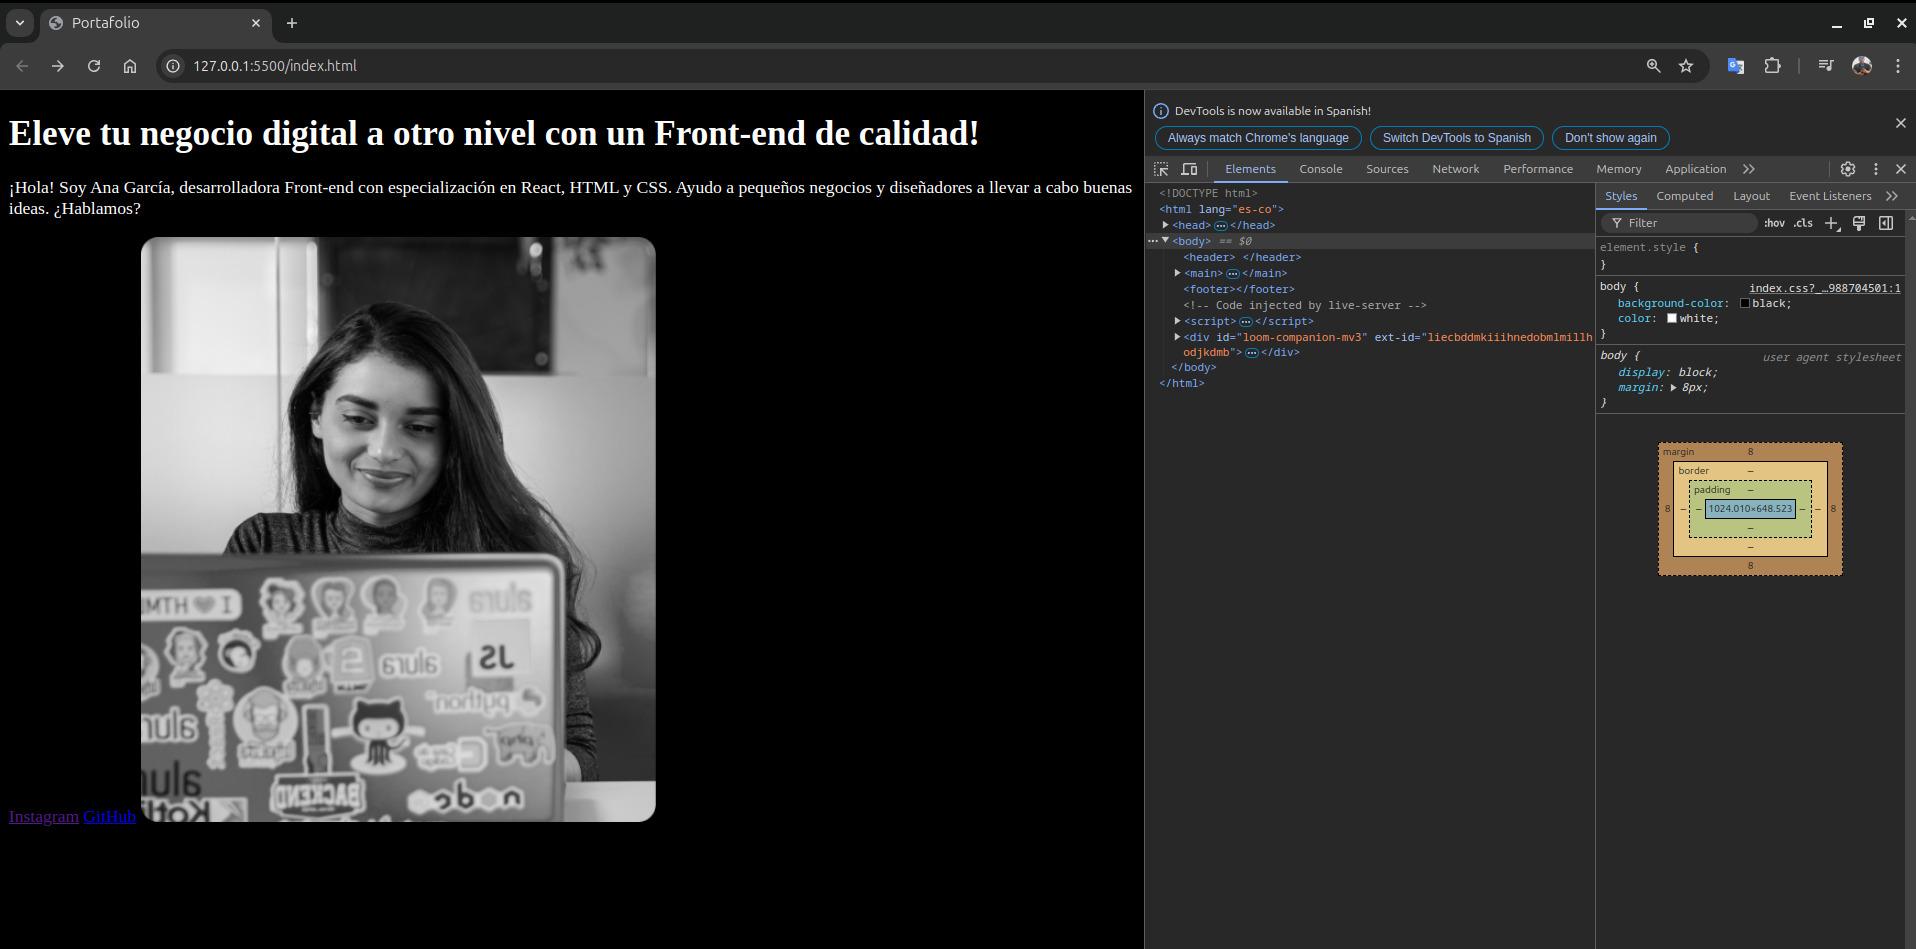Open the browser home page icon

(x=130, y=66)
